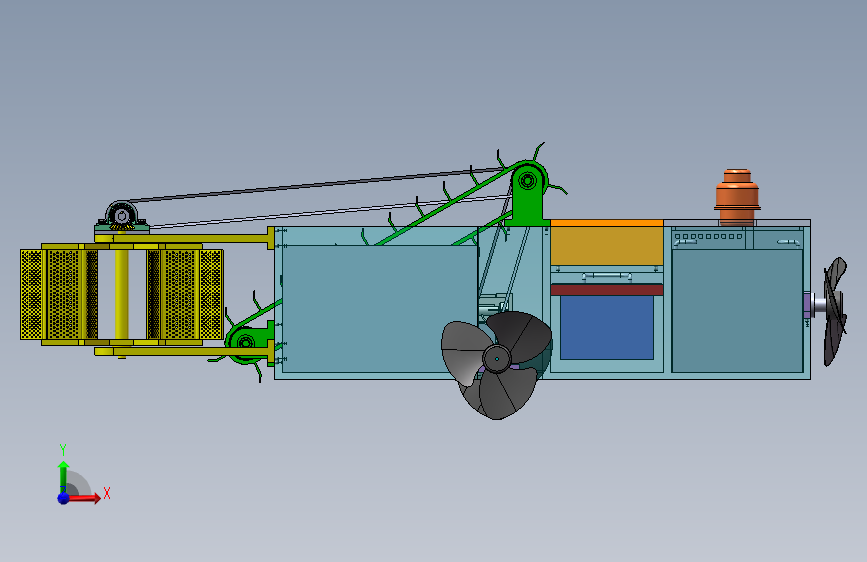Image resolution: width=867 pixels, height=562 pixels.
Task: Click the blue Z axis ball of triad
Action: point(63,498)
